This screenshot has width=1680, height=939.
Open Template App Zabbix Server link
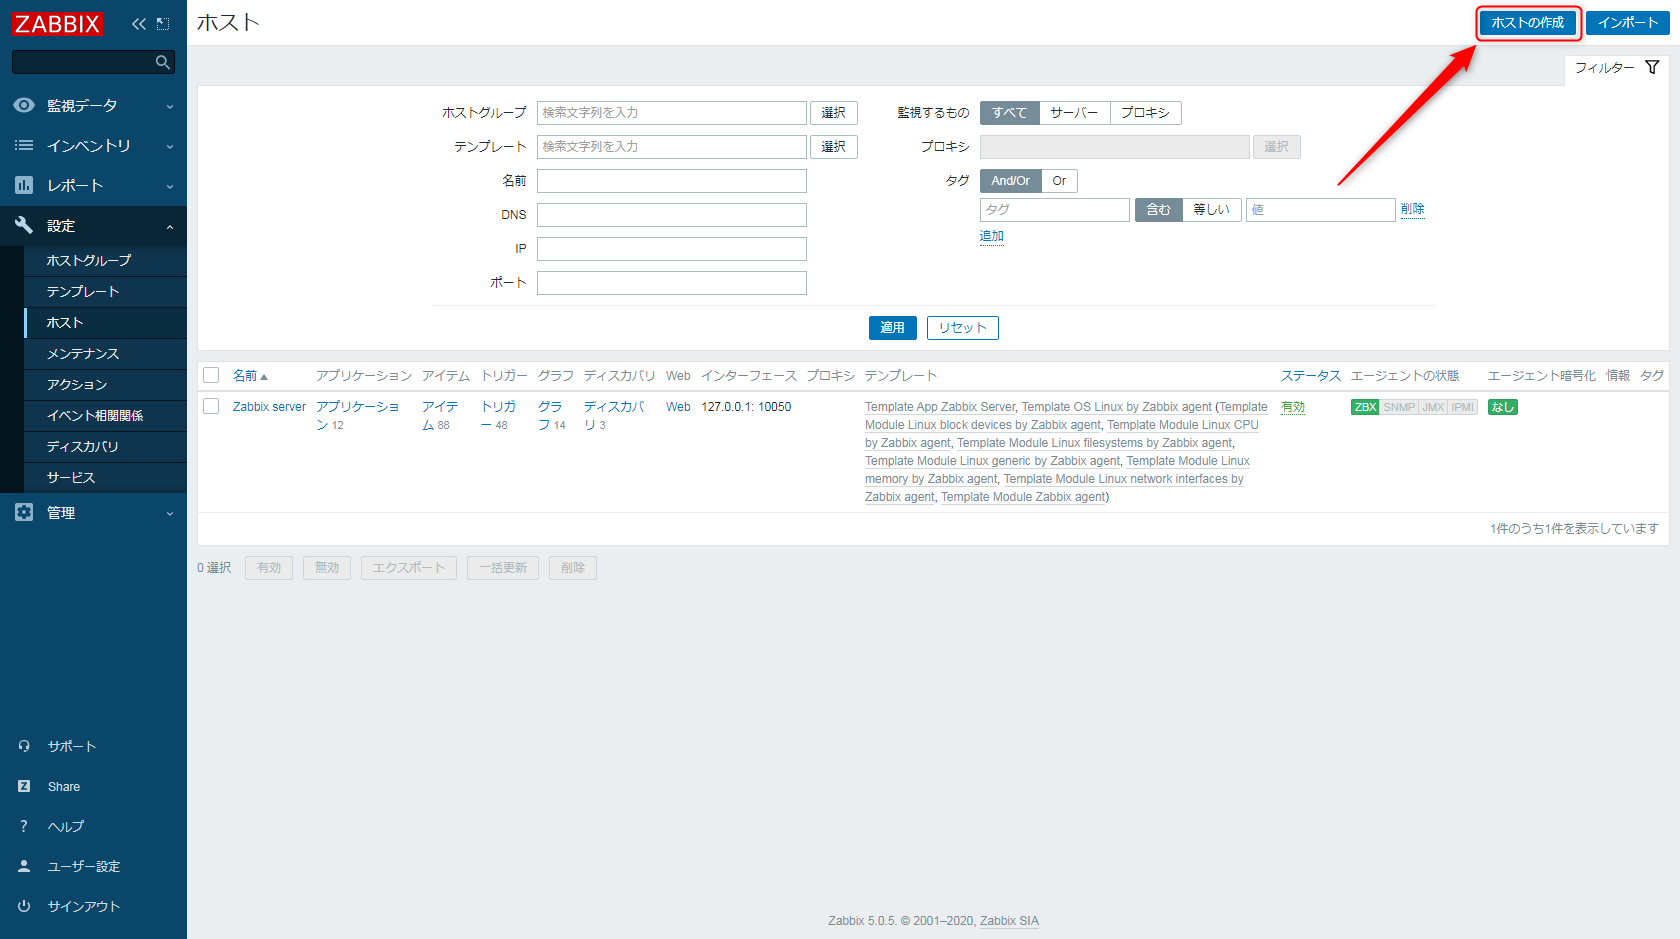click(940, 407)
